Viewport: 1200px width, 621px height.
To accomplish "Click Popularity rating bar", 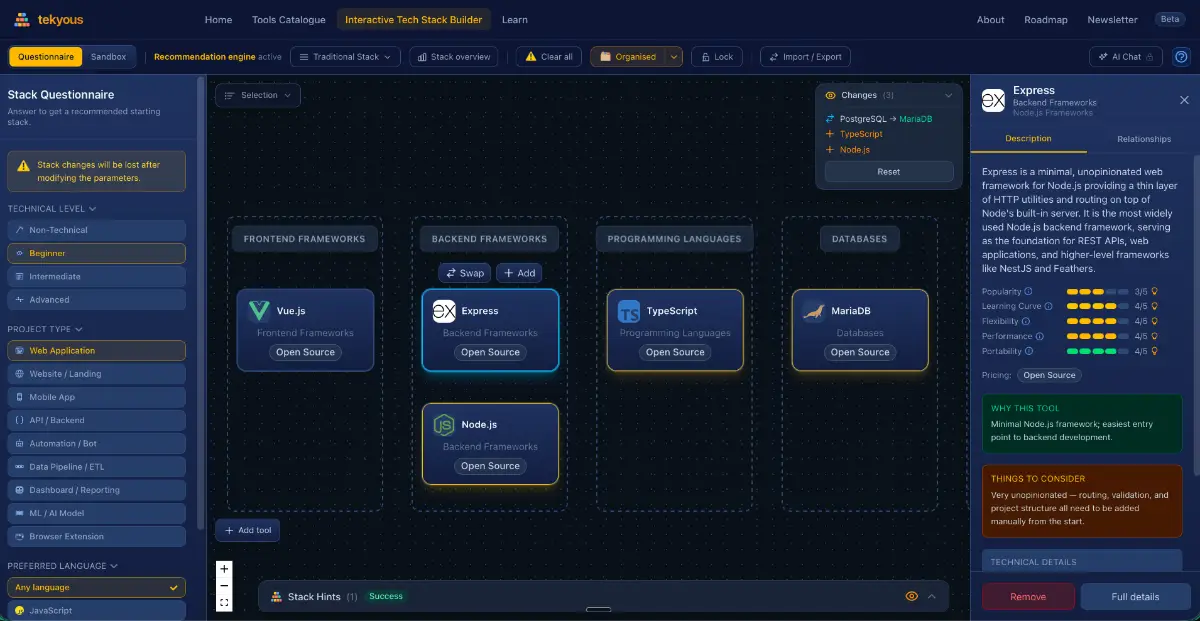I will (x=1097, y=291).
